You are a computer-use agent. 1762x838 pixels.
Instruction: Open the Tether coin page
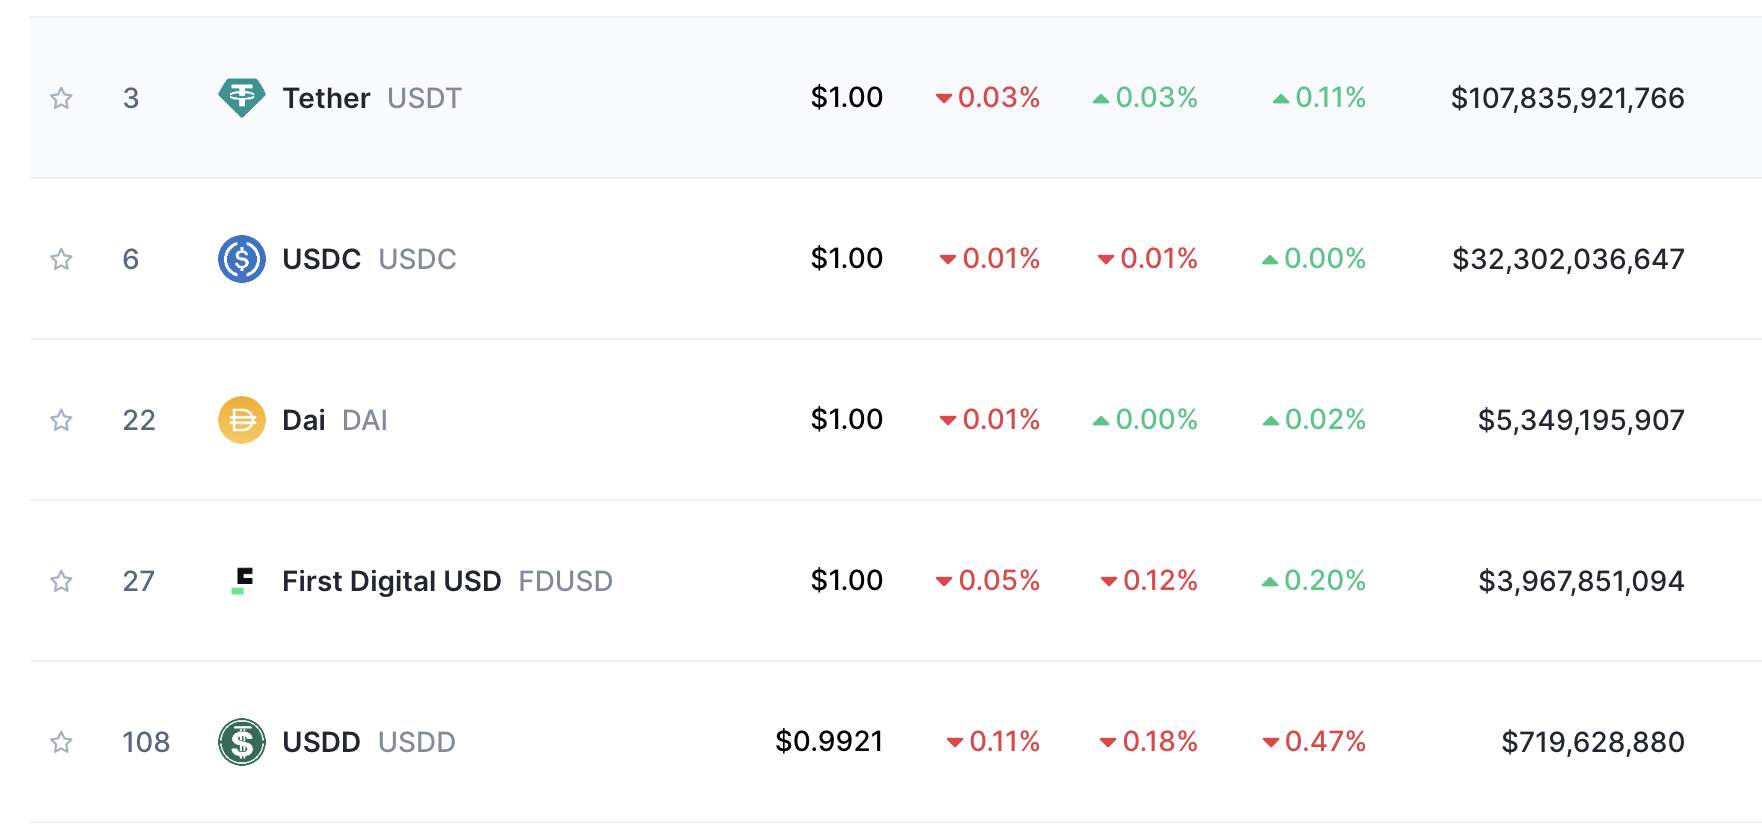point(325,97)
